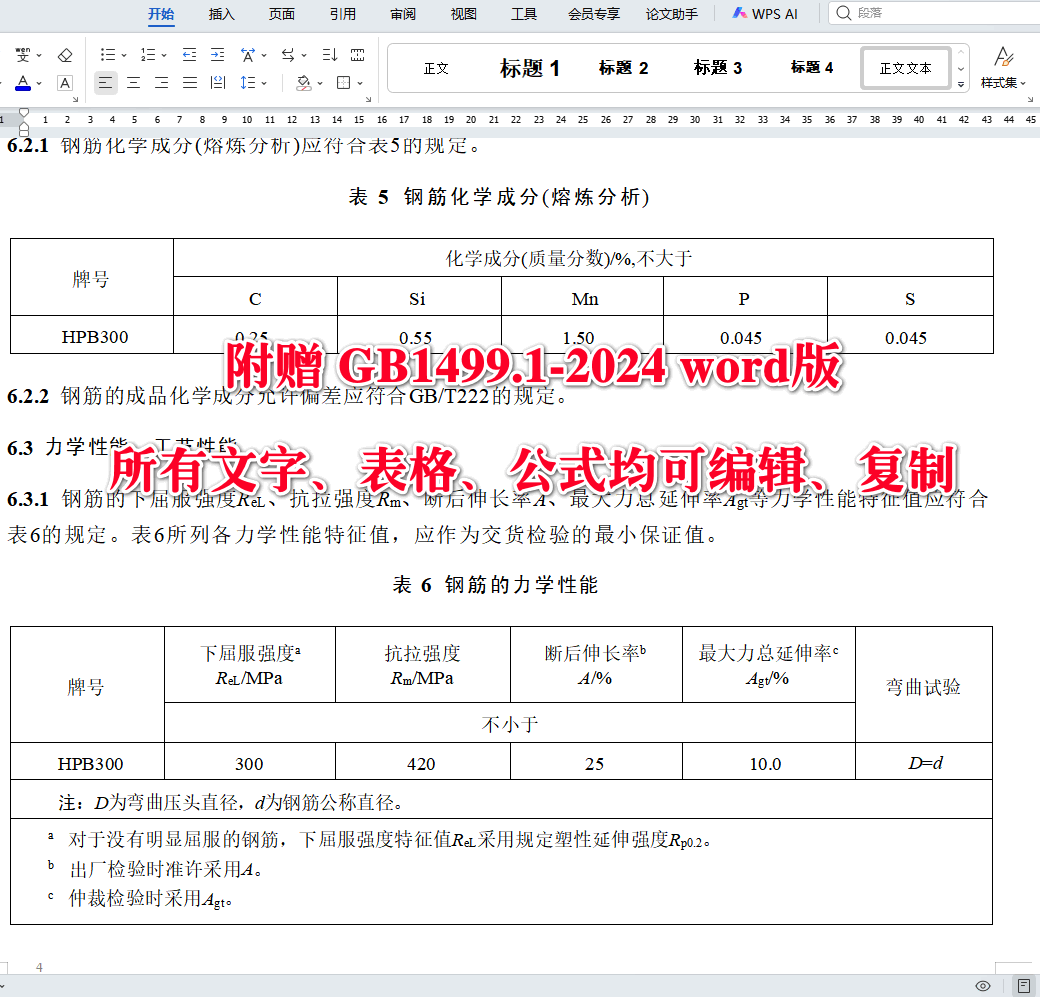Click the search magnifier icon
The height and width of the screenshot is (997, 1040).
coord(843,13)
